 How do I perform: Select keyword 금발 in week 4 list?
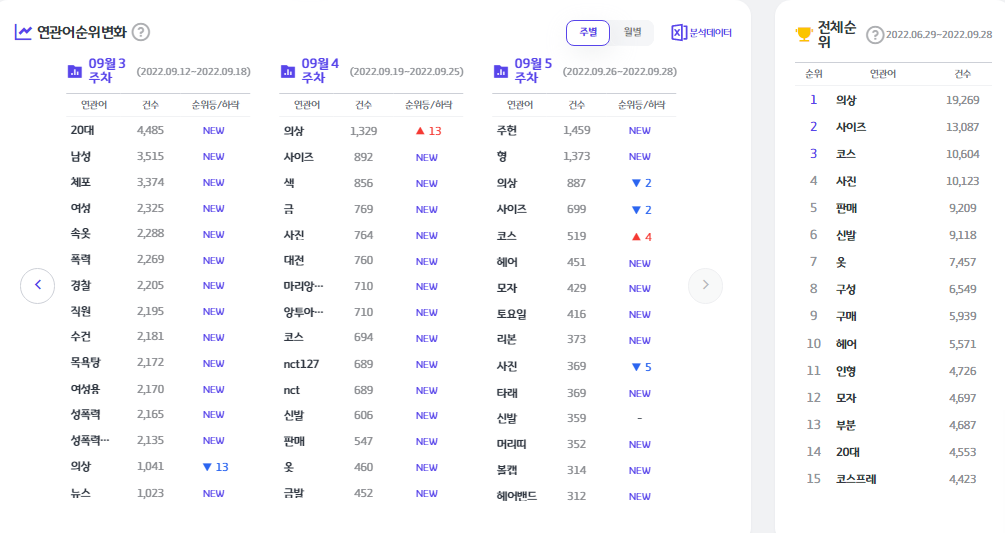coord(294,493)
